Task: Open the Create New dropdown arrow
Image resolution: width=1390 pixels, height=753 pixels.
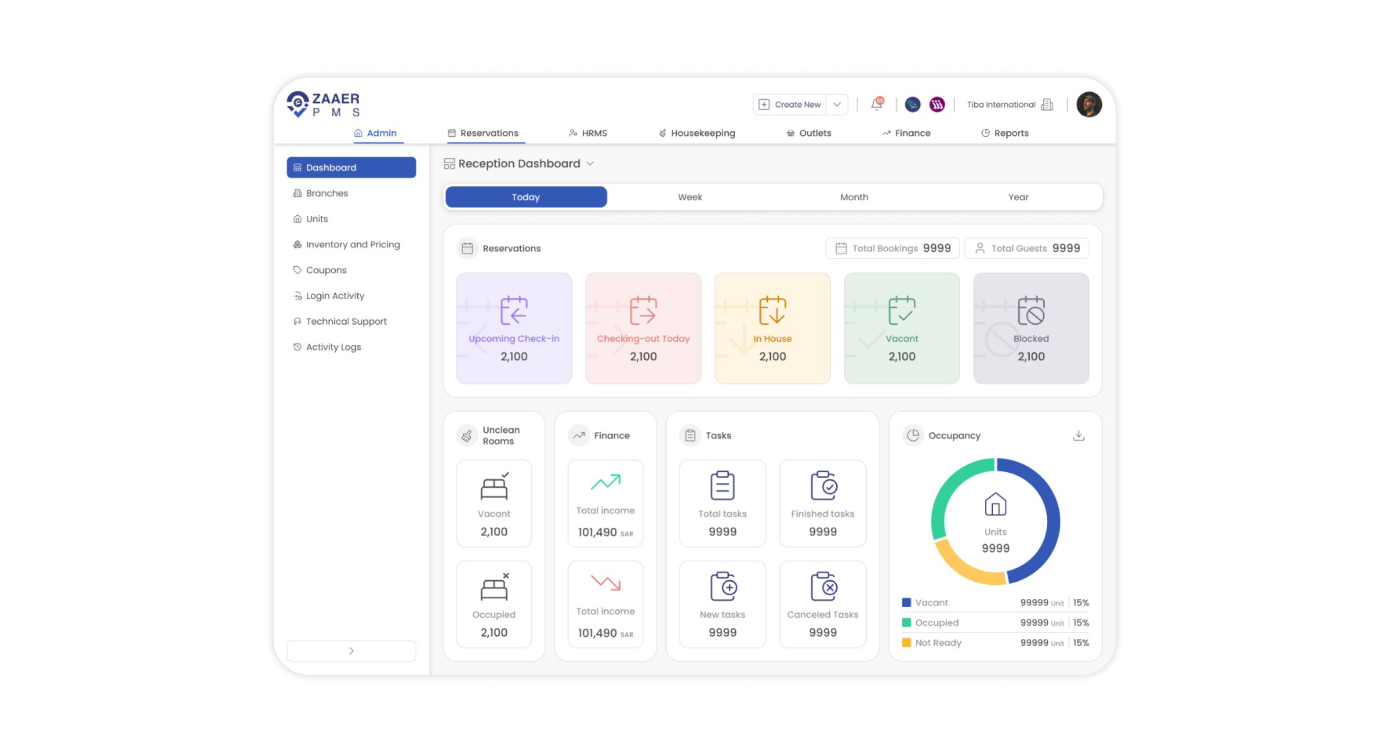Action: point(837,105)
